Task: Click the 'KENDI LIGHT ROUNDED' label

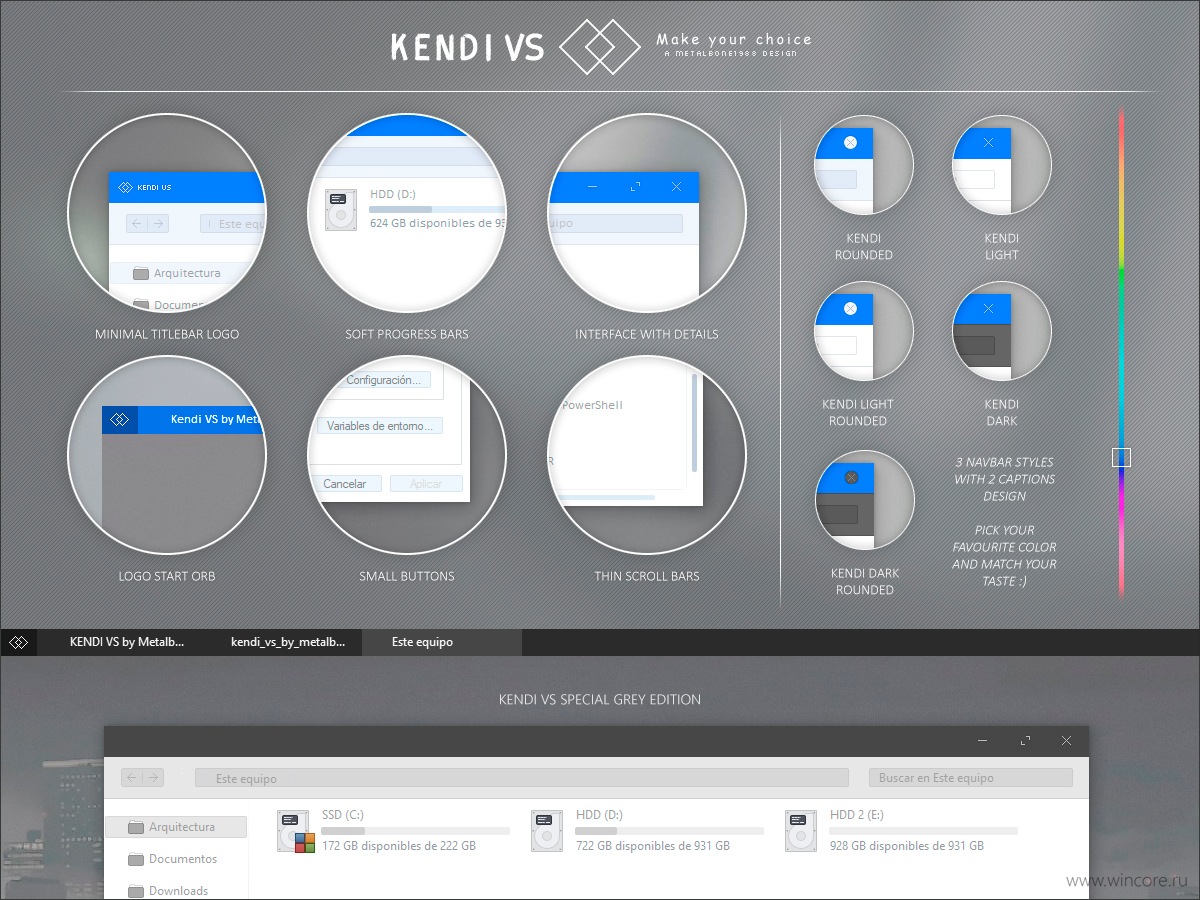Action: click(858, 413)
